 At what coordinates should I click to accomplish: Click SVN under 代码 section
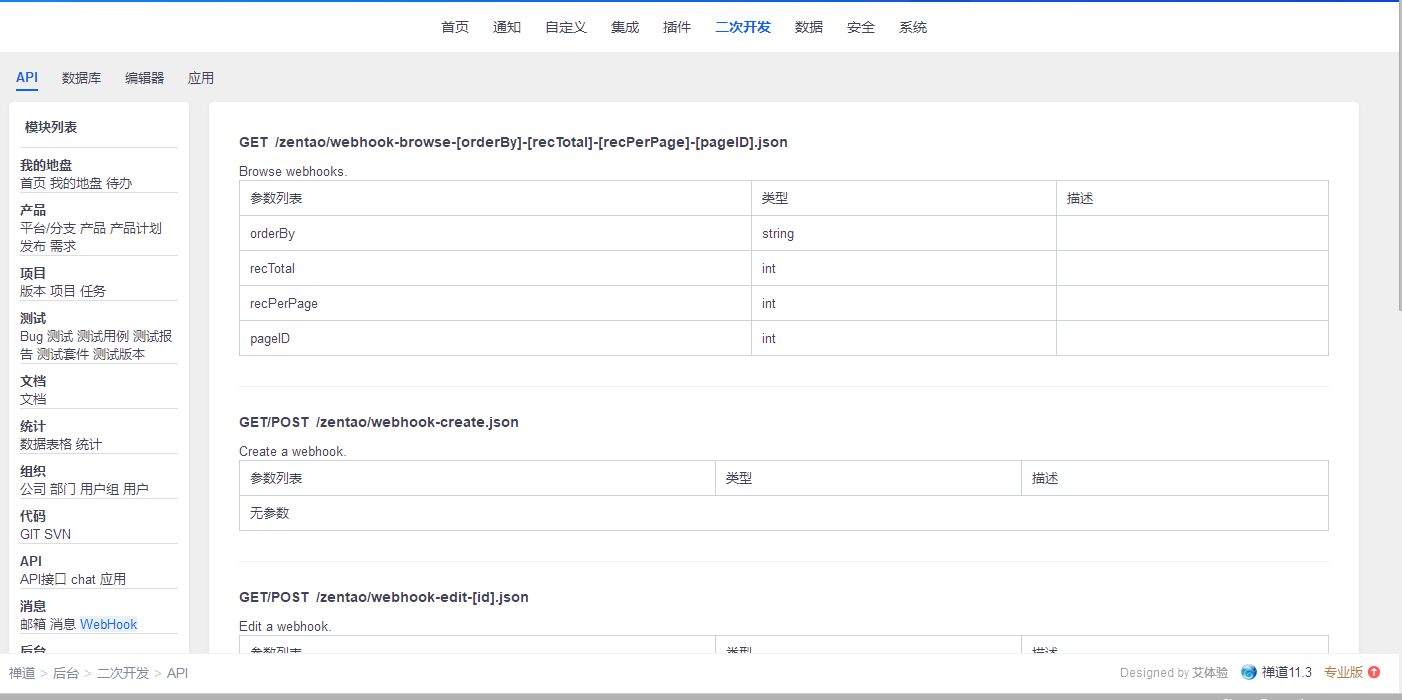pos(58,534)
